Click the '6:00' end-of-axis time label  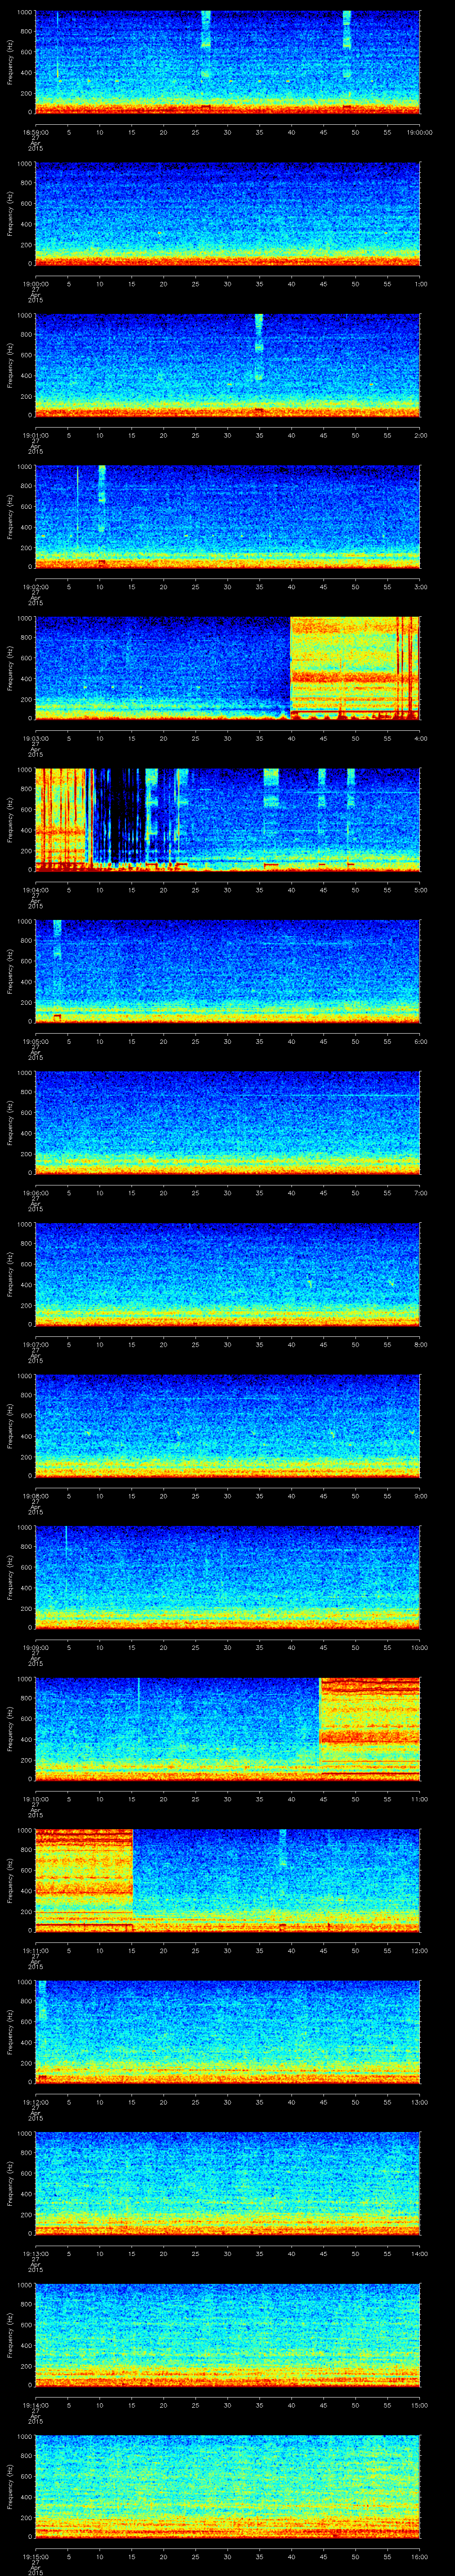pos(420,1041)
